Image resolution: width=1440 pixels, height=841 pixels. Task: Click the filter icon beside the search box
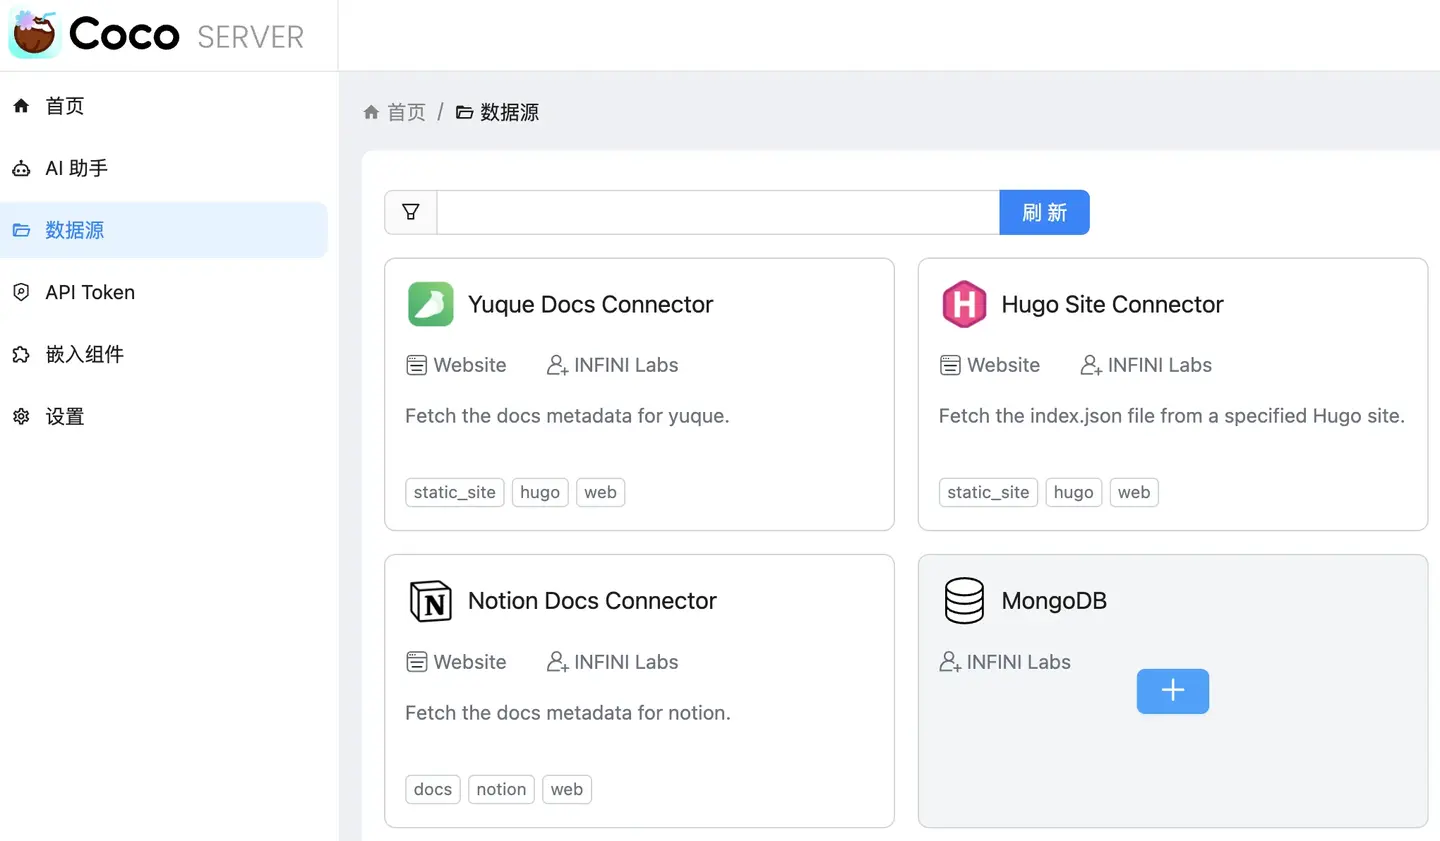click(x=410, y=212)
